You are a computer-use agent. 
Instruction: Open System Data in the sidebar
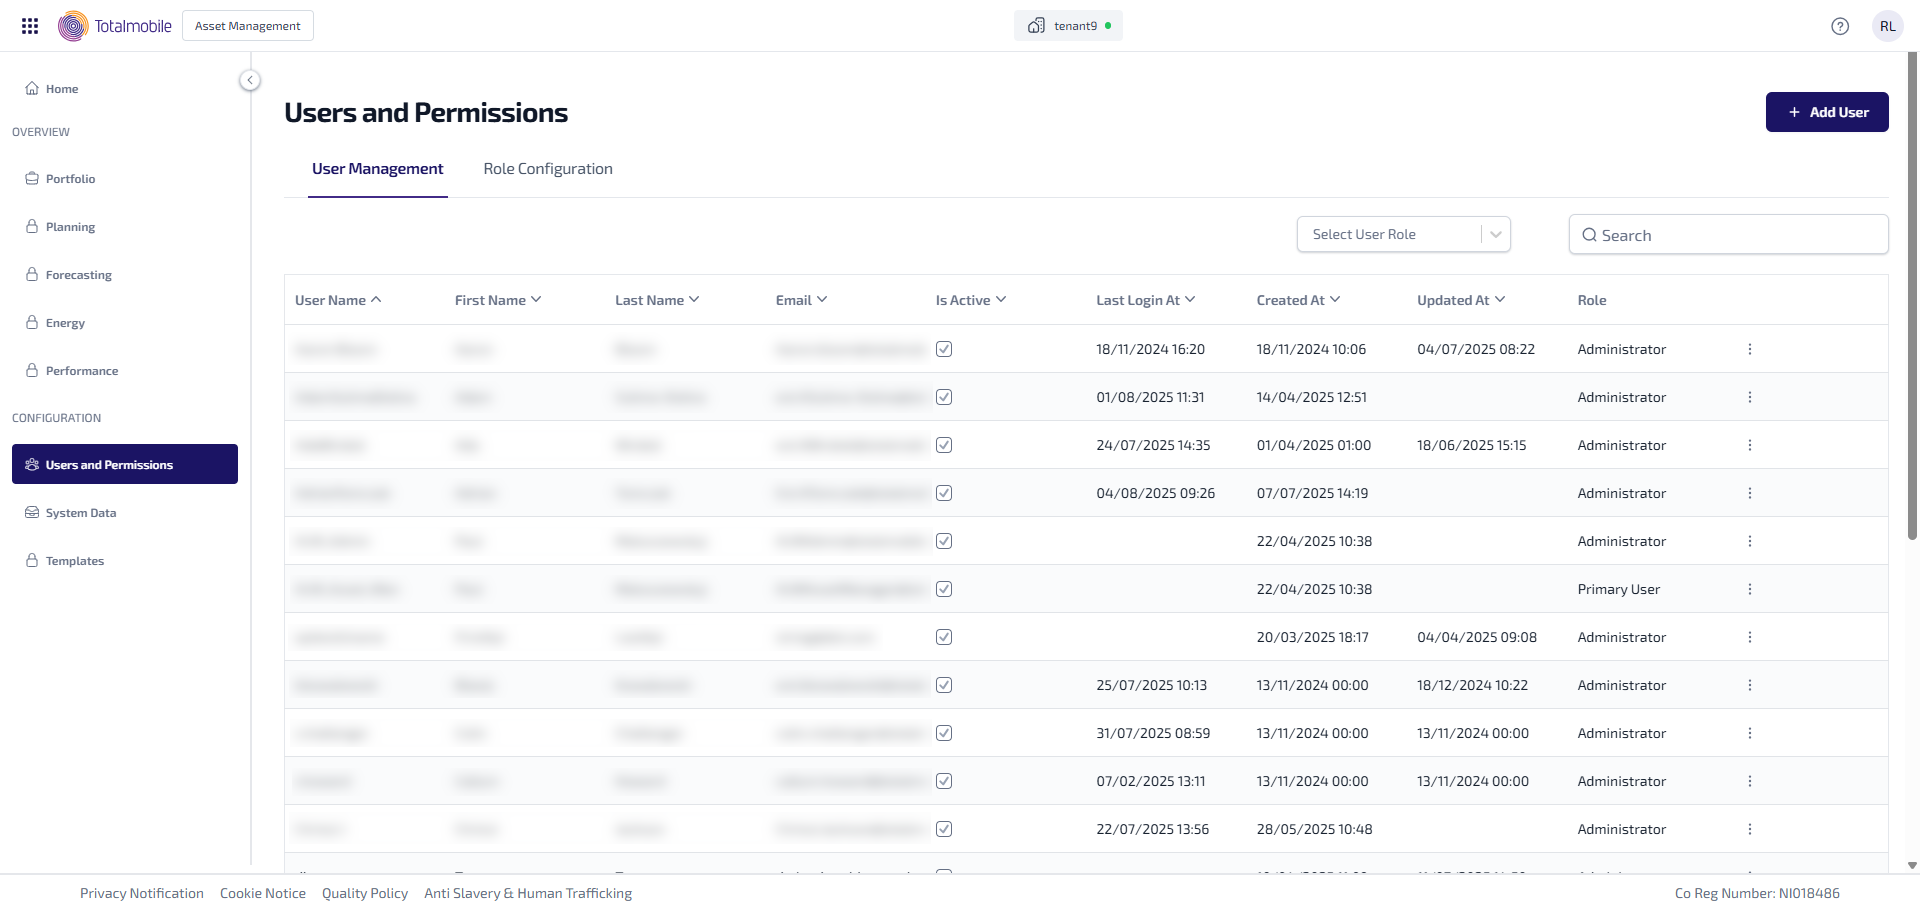click(80, 513)
